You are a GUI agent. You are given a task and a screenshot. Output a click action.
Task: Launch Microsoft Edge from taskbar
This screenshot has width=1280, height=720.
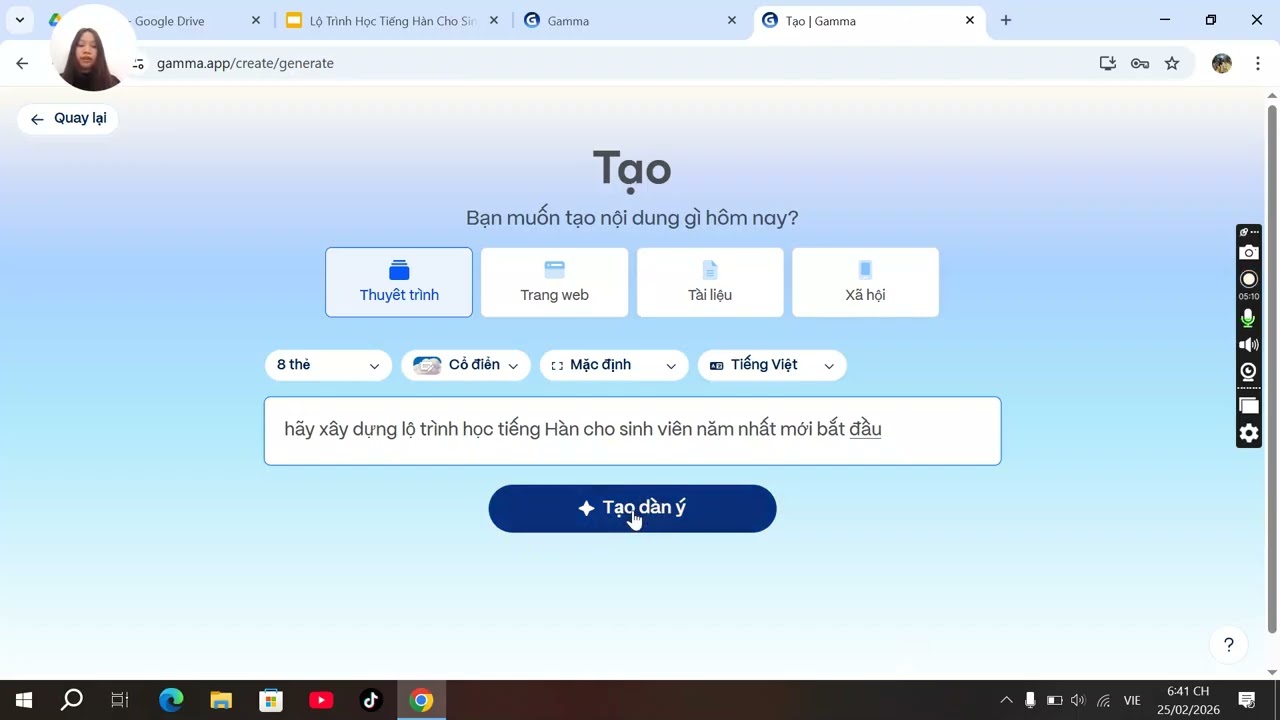tap(171, 700)
